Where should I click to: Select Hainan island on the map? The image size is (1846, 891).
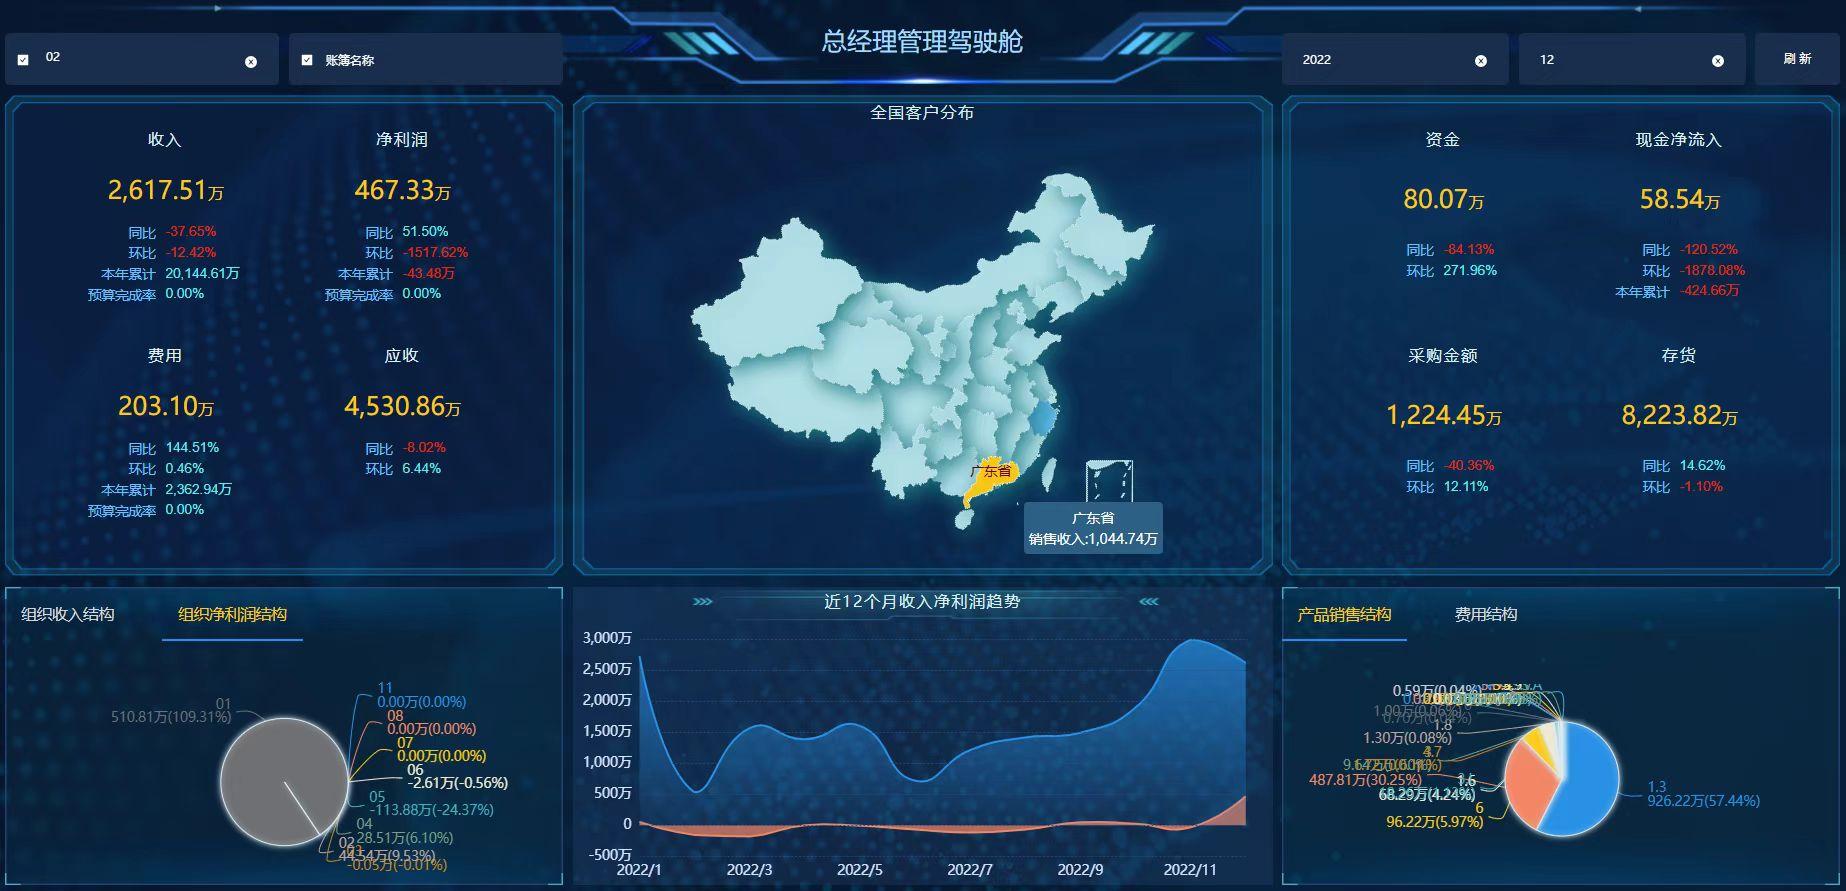(x=965, y=519)
